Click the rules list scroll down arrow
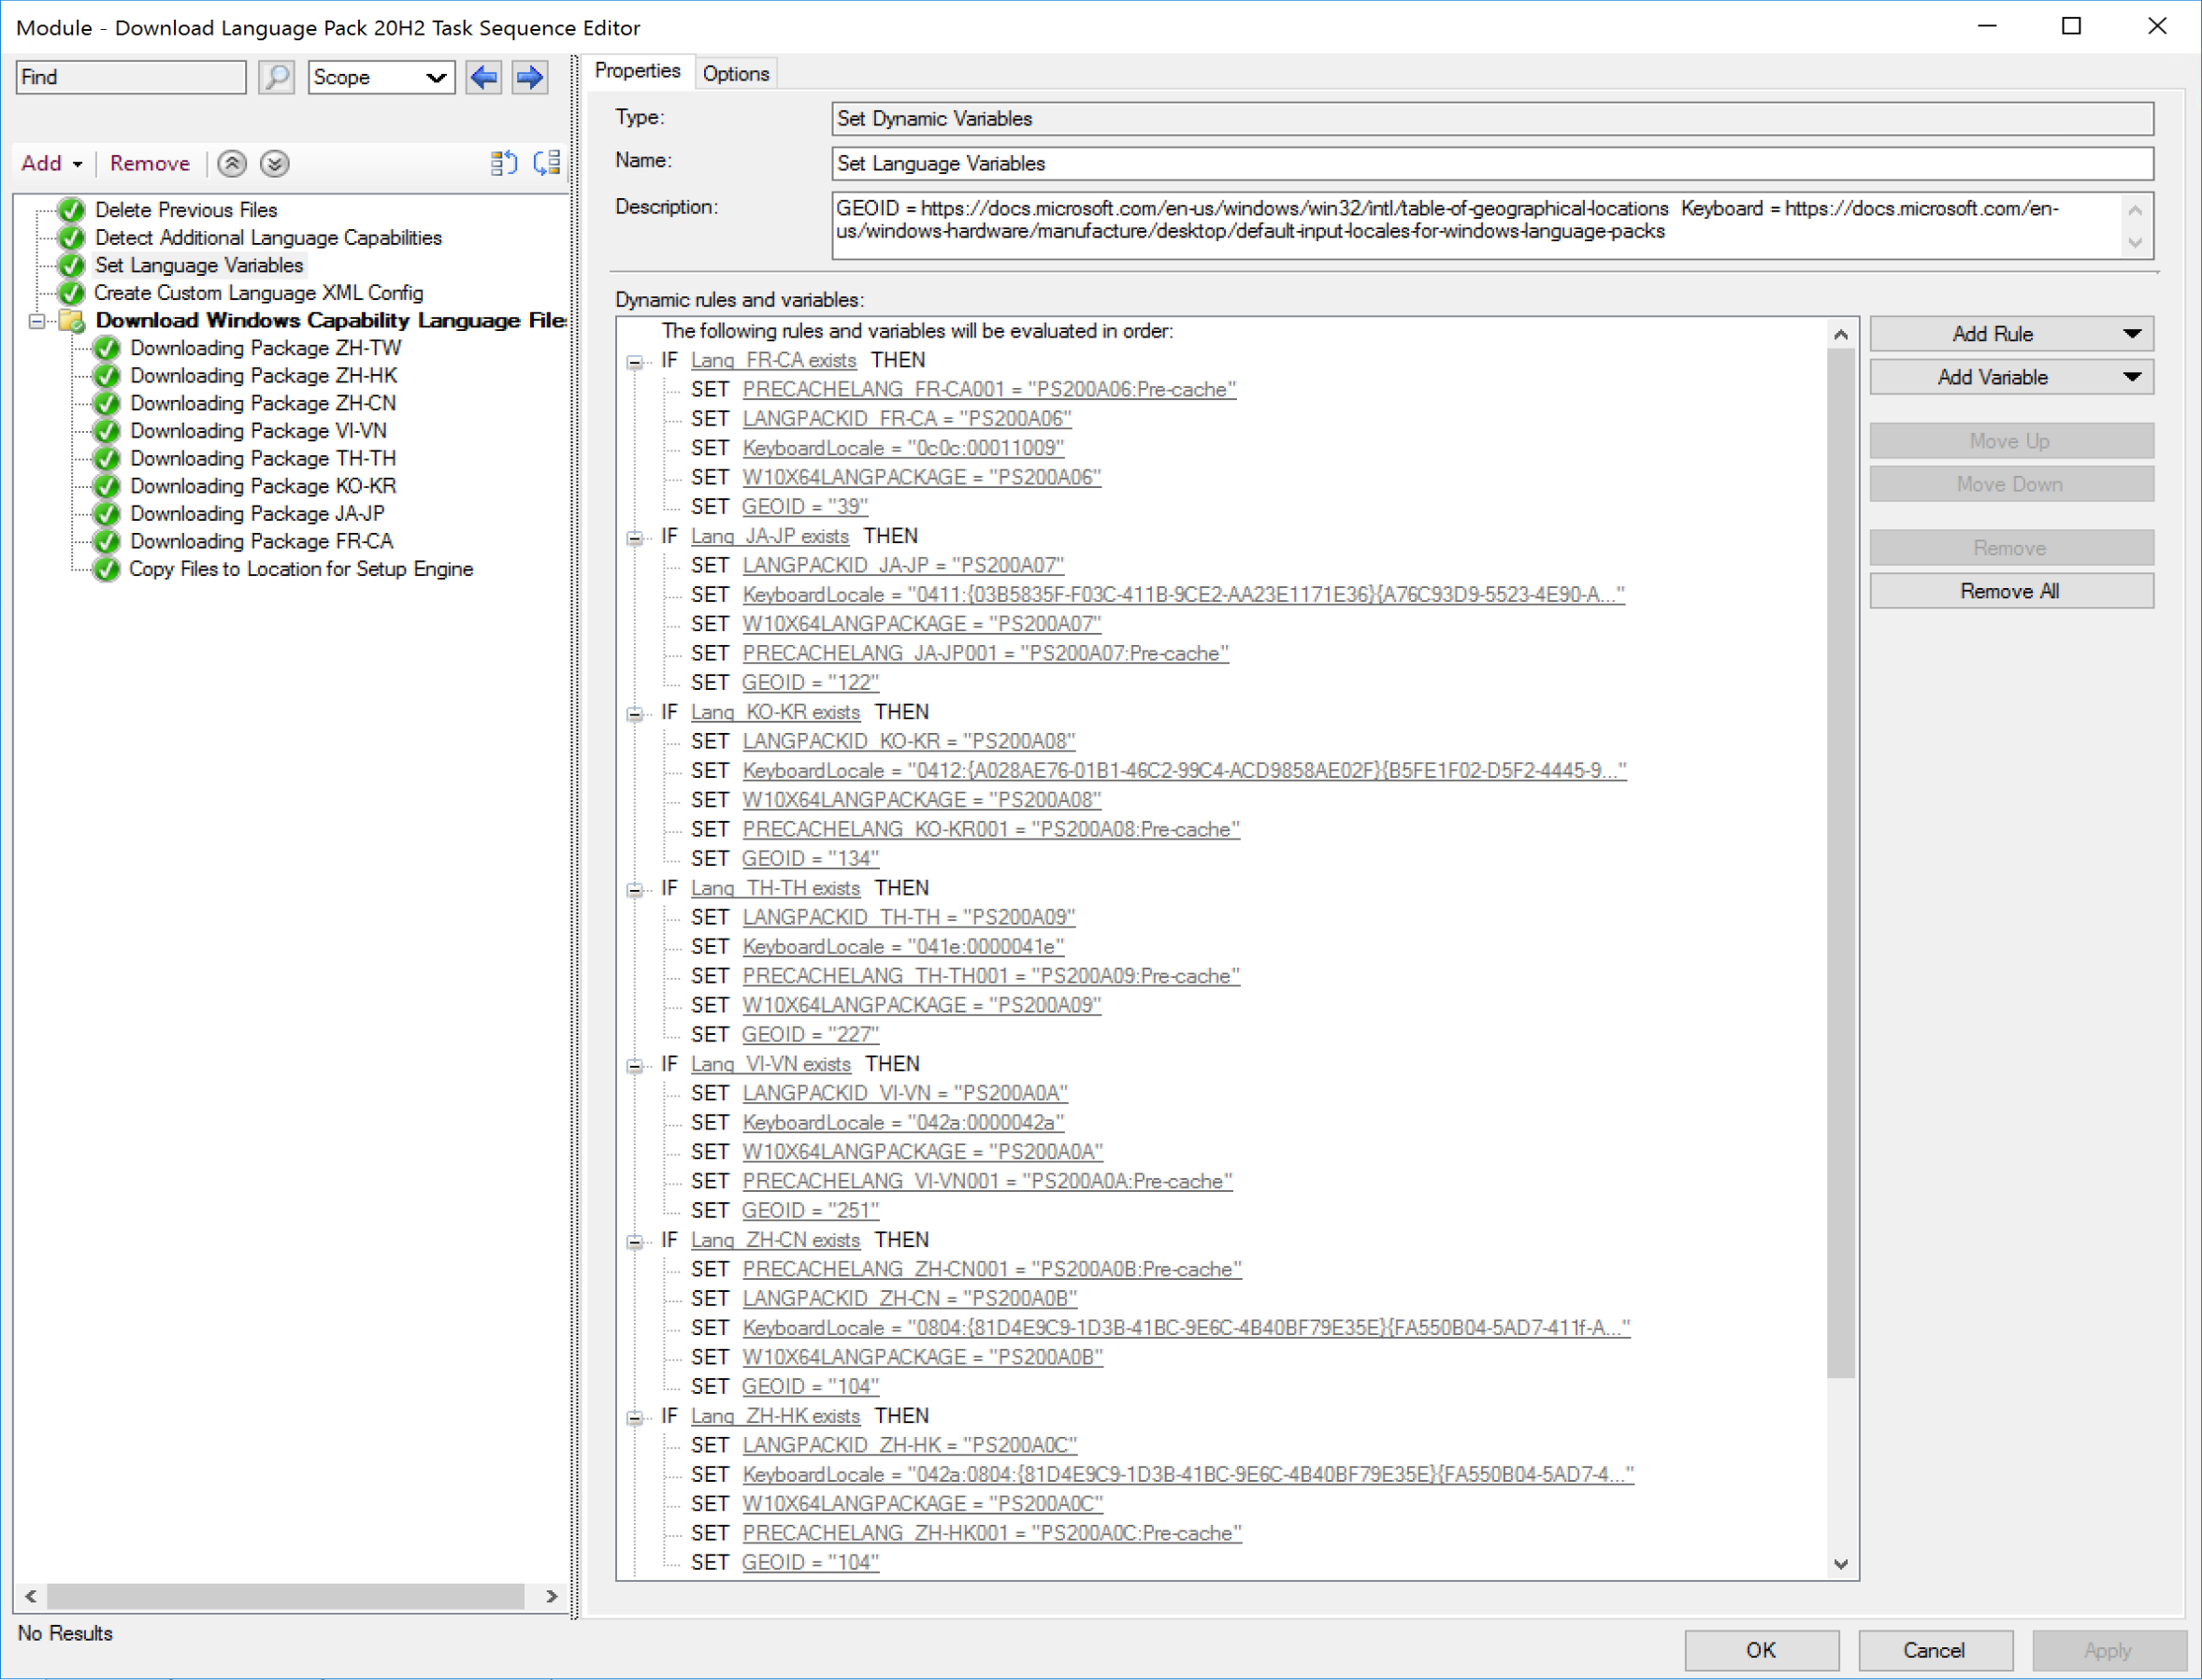The width and height of the screenshot is (2202, 1680). pos(1840,1564)
